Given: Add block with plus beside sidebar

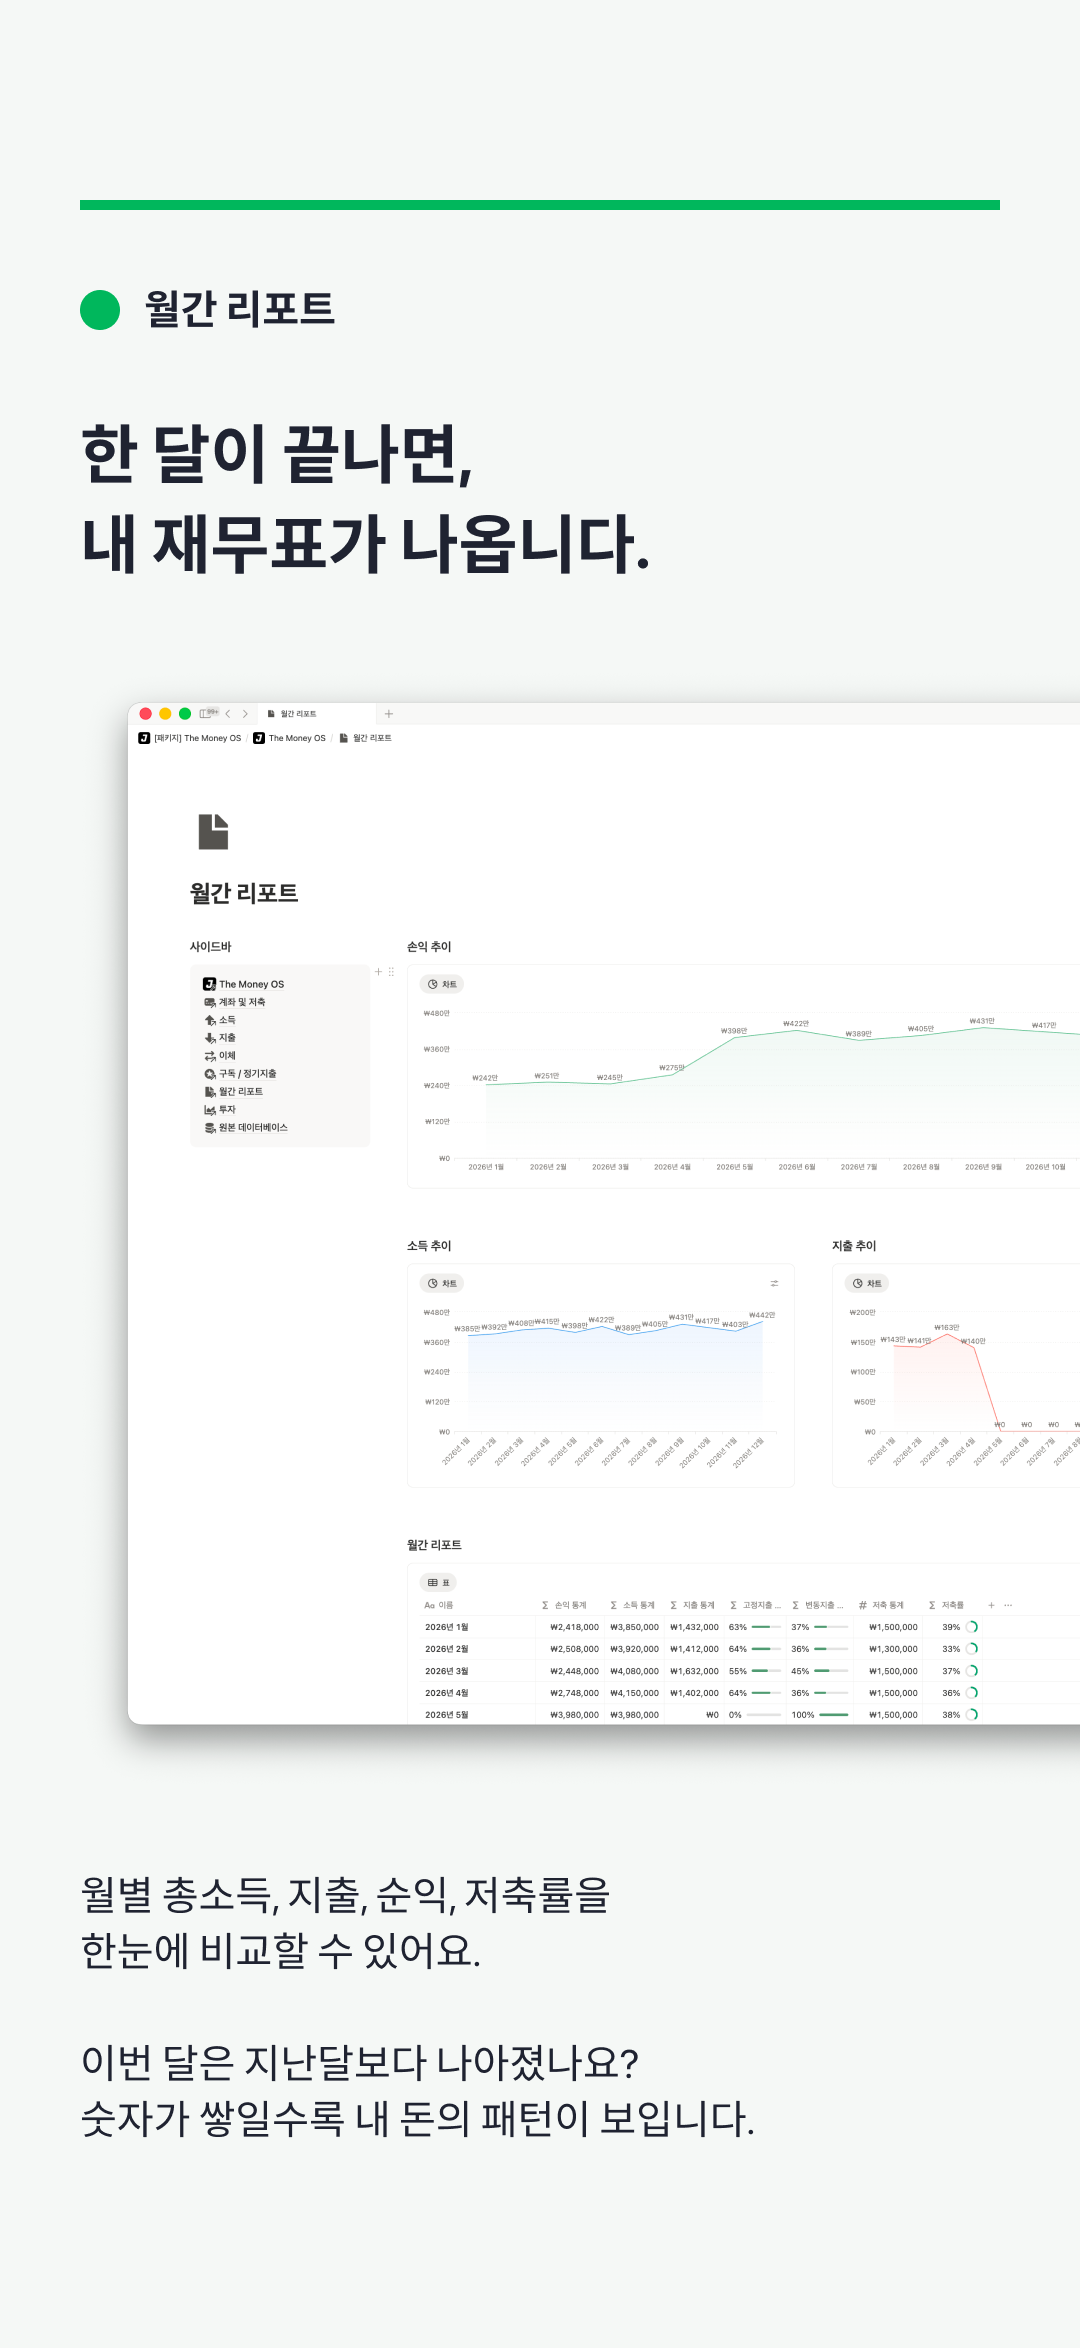Looking at the screenshot, I should tap(379, 972).
